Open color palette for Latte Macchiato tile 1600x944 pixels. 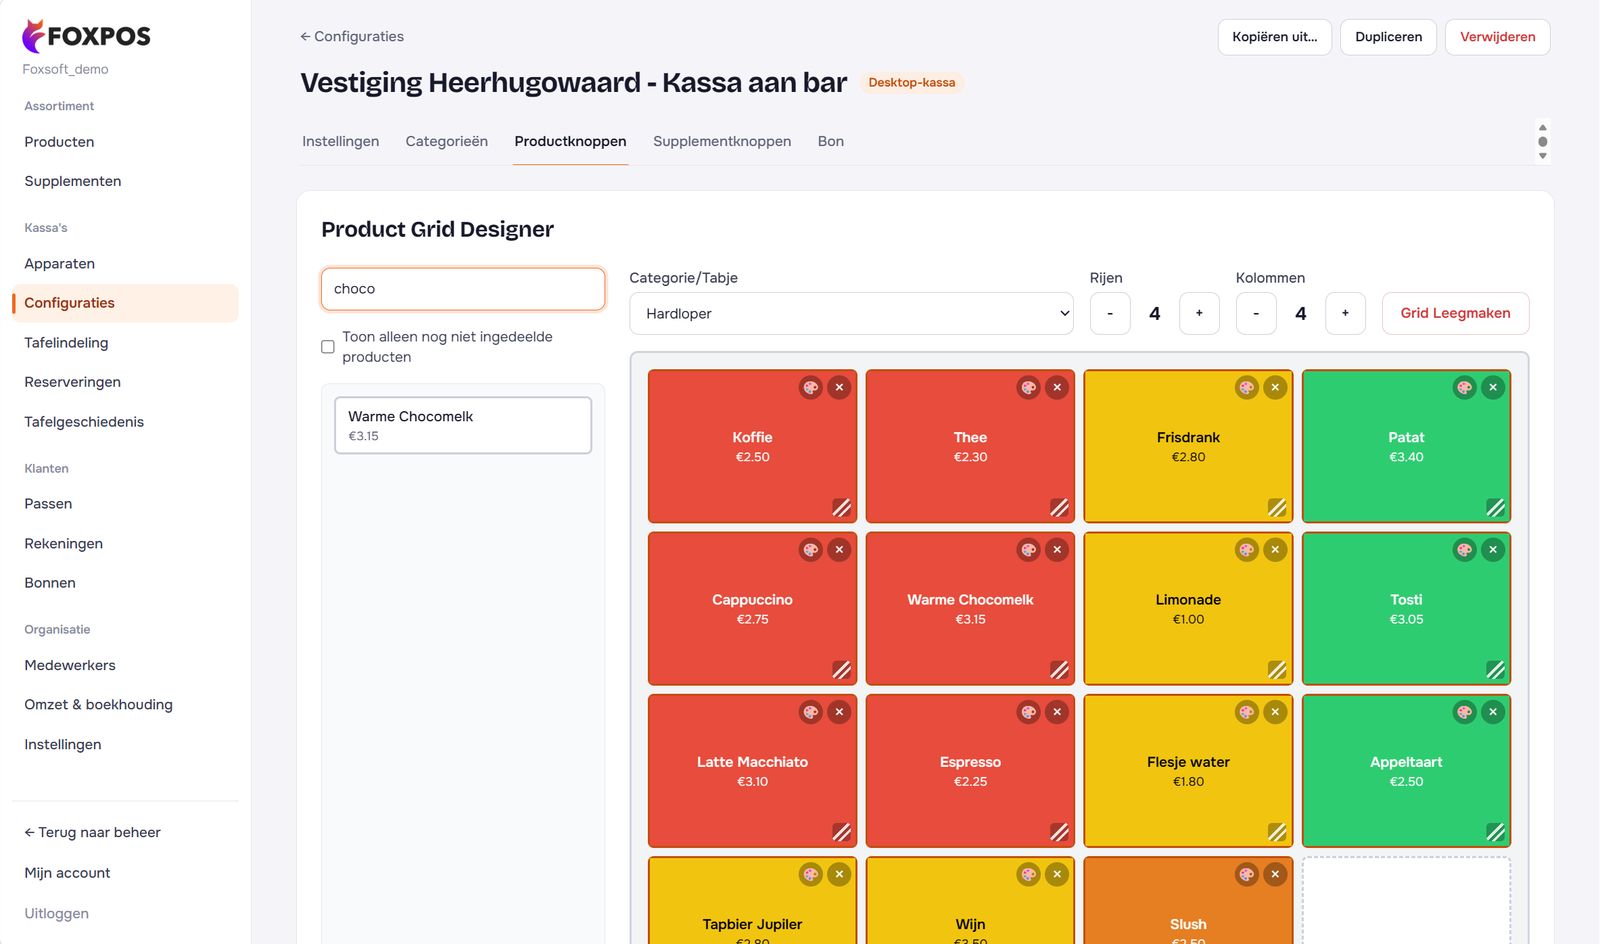811,712
